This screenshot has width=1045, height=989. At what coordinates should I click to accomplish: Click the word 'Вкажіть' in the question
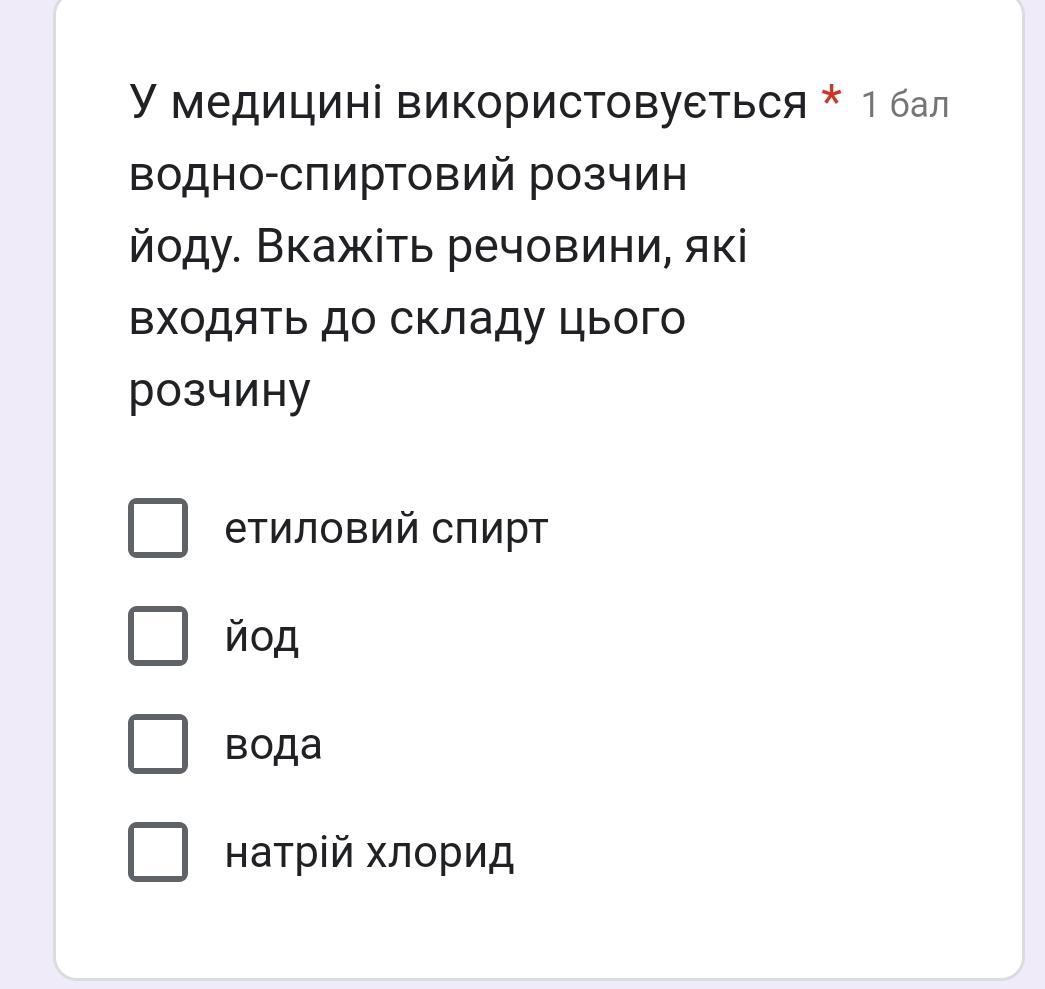pos(345,246)
